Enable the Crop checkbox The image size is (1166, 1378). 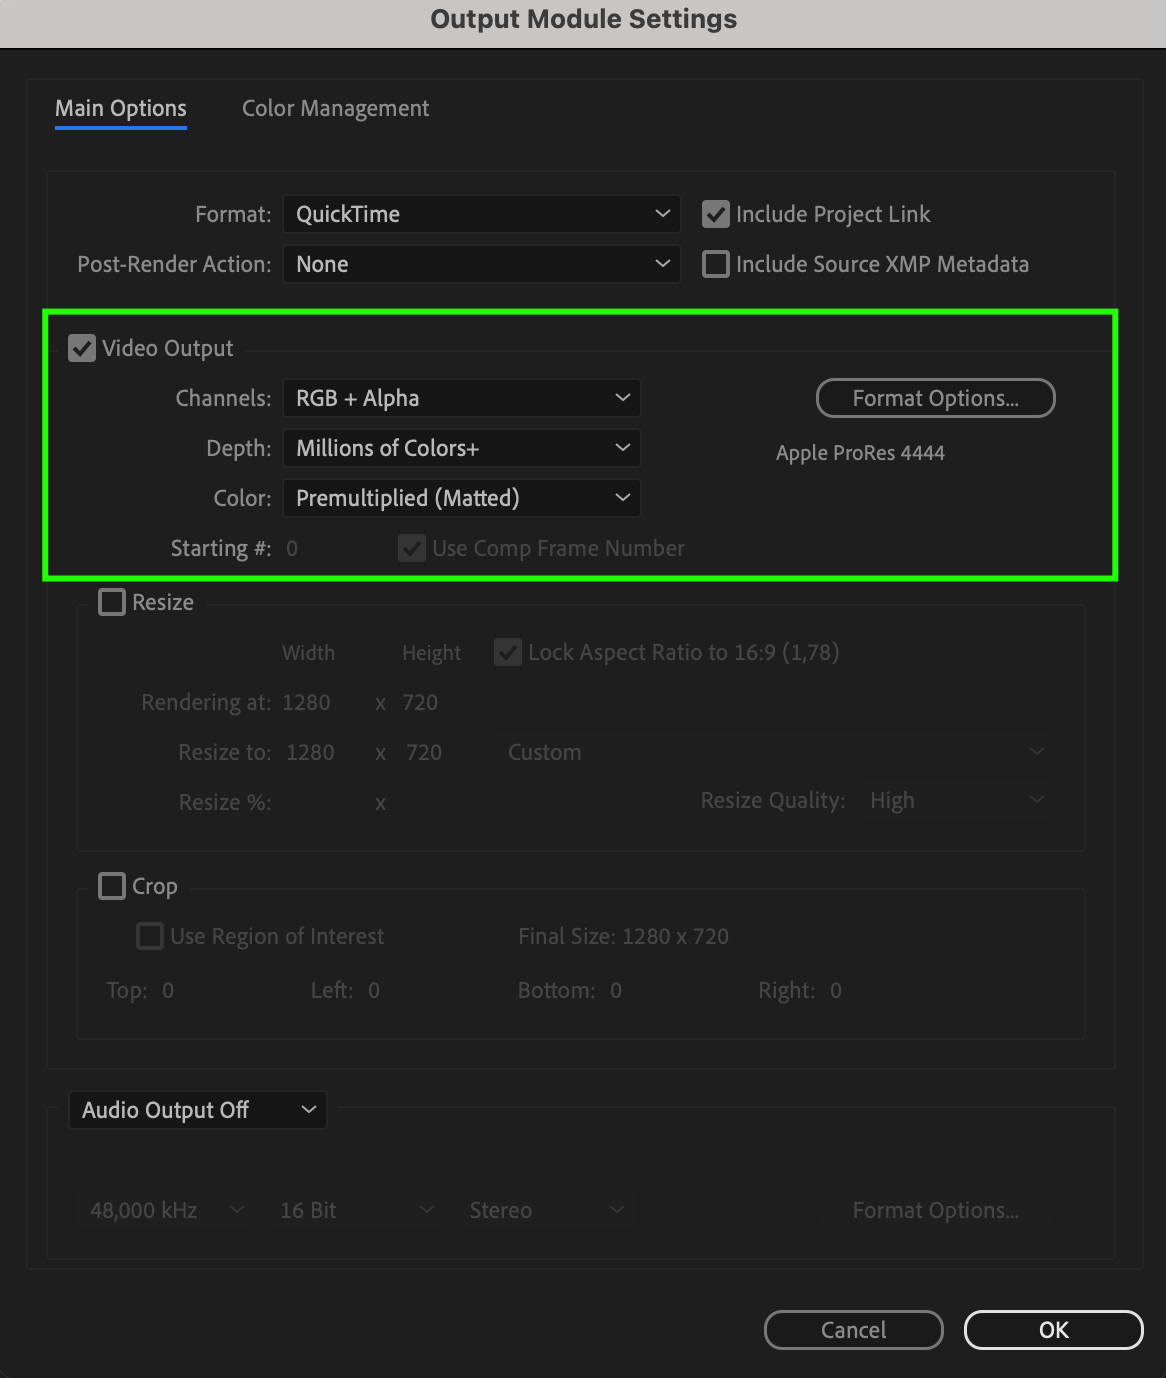(x=112, y=886)
